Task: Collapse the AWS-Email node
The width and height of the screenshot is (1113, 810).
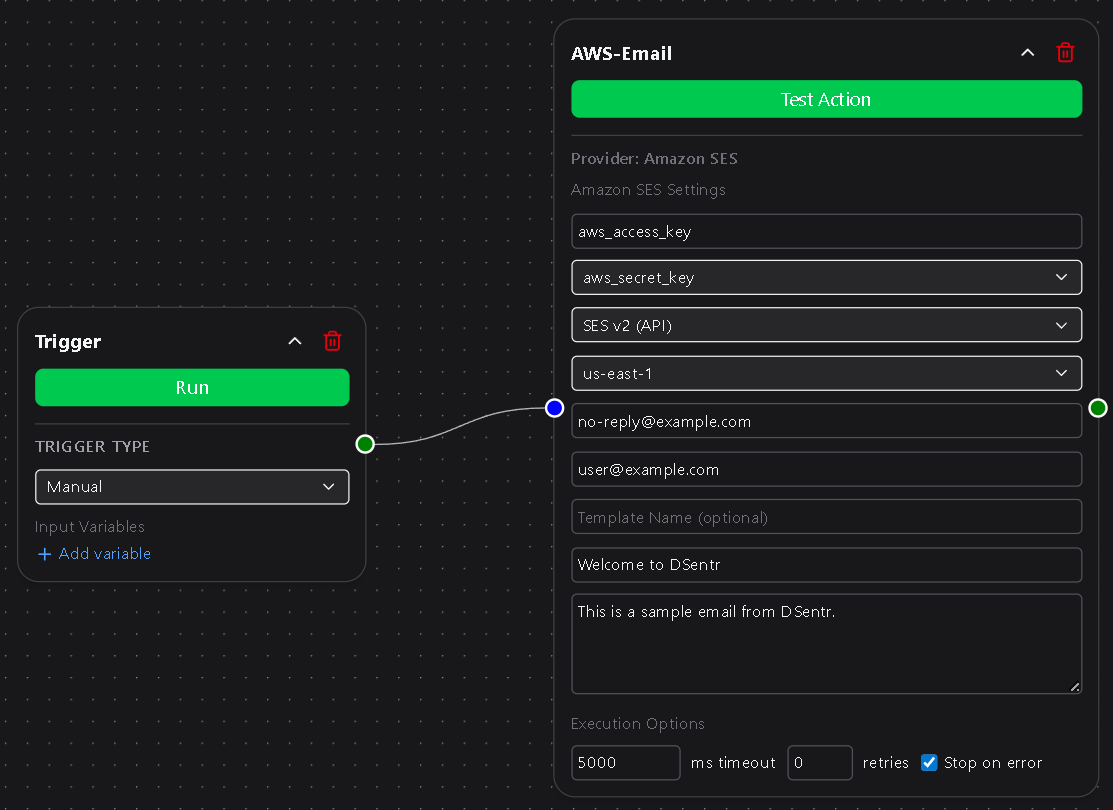Action: (1027, 53)
